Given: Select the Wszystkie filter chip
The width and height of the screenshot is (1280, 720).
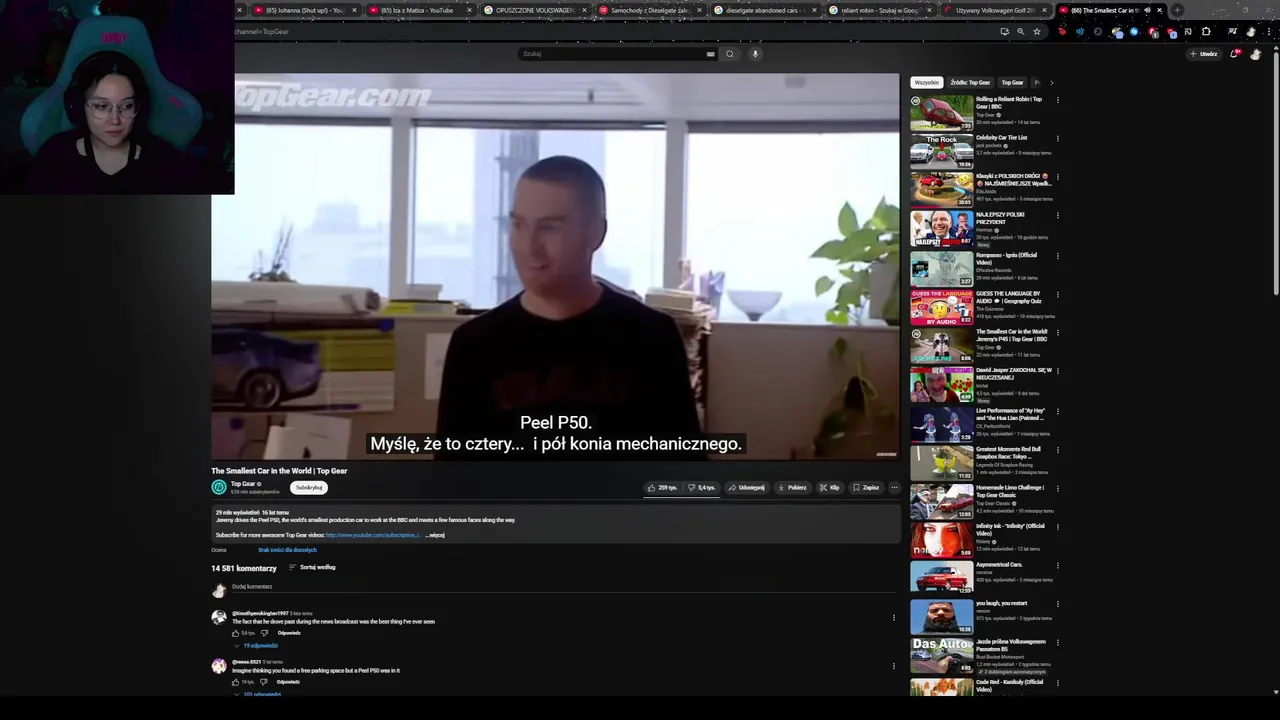Looking at the screenshot, I should point(927,83).
